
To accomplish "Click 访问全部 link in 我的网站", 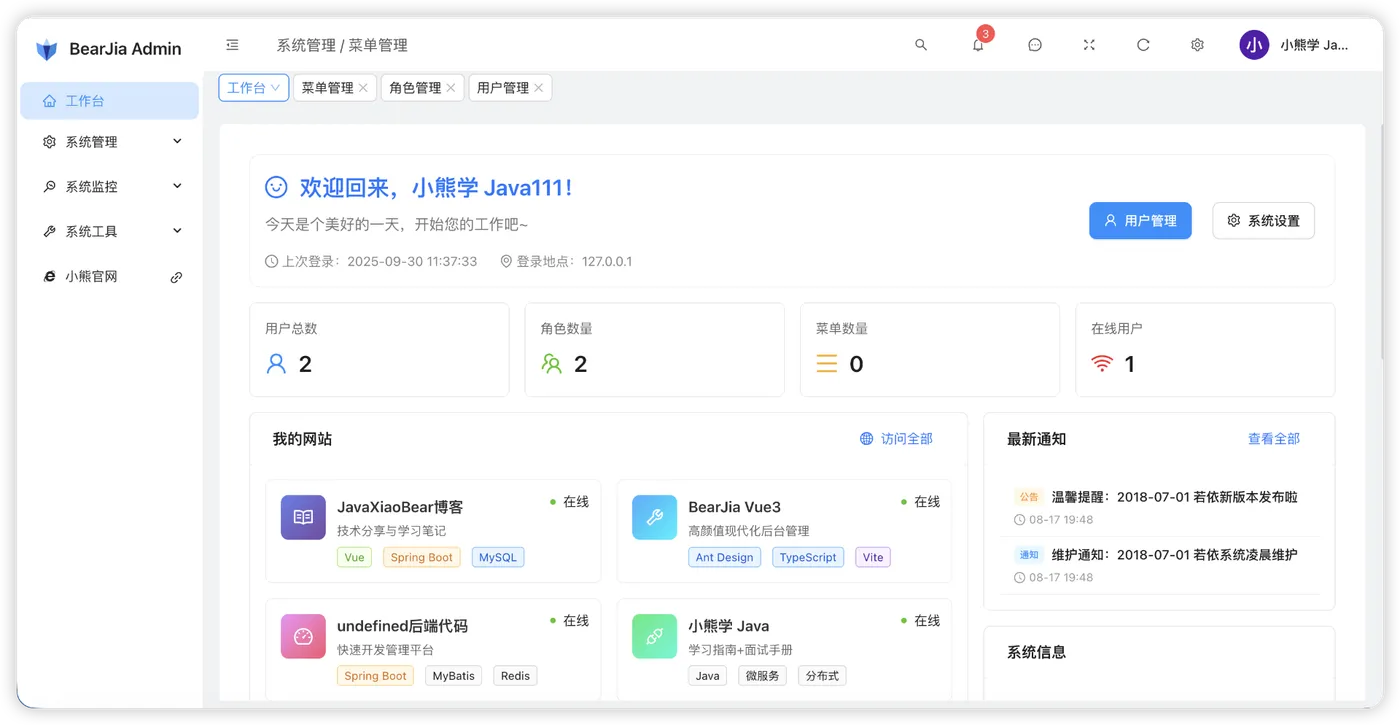I will (x=896, y=439).
